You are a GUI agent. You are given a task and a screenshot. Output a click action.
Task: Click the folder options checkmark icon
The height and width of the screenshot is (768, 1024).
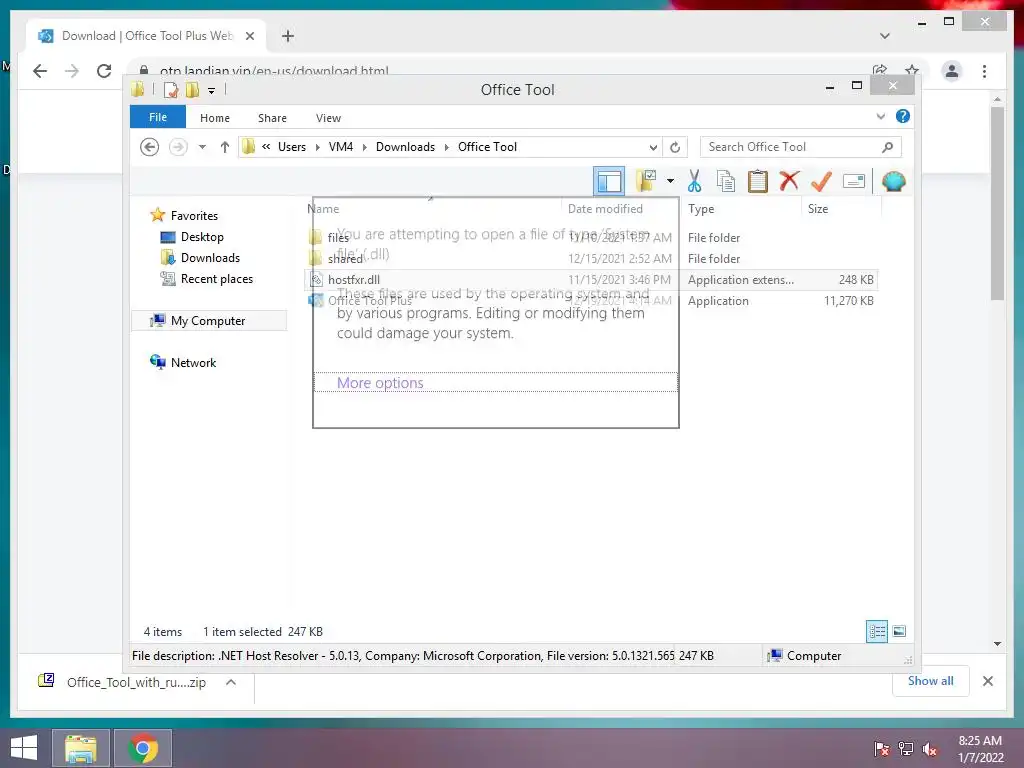[647, 181]
